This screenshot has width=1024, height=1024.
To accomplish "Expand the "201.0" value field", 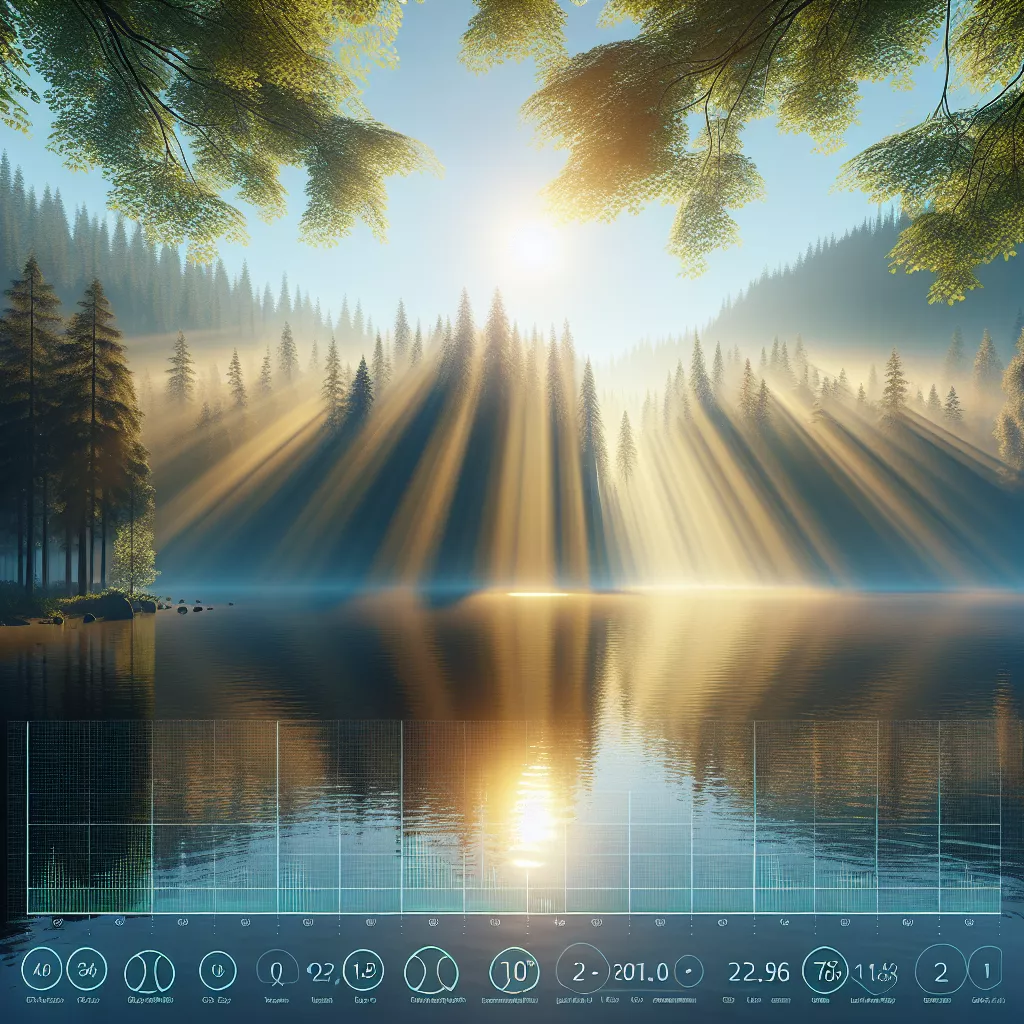I will pos(639,970).
